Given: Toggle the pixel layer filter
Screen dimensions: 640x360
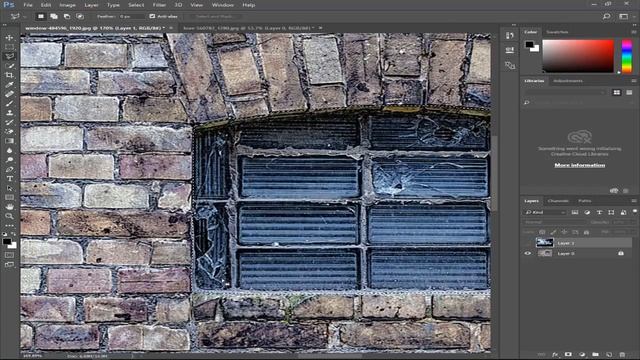Looking at the screenshot, I should pos(575,212).
